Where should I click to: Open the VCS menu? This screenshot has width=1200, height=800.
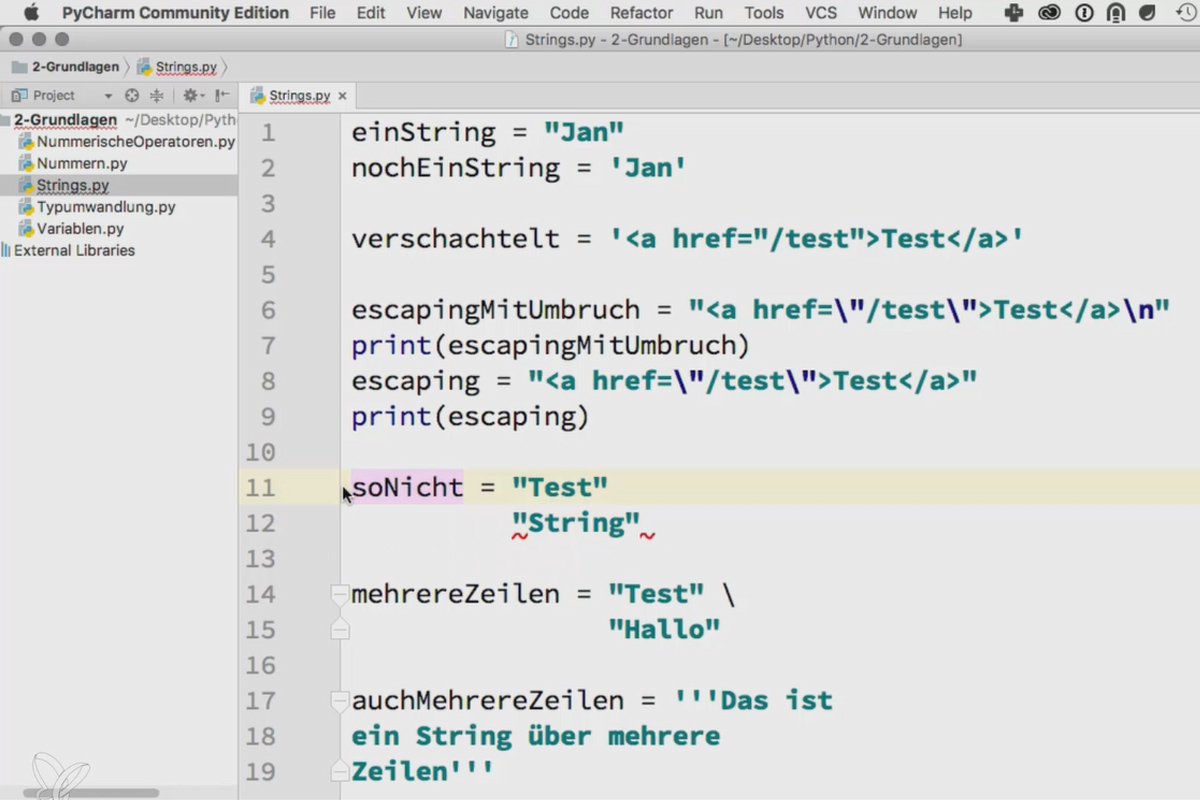click(821, 13)
